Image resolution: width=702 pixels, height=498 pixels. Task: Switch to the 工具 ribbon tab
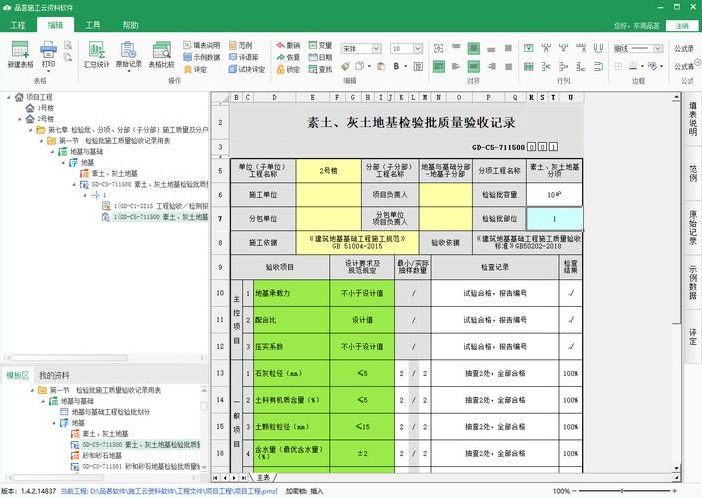pos(93,25)
